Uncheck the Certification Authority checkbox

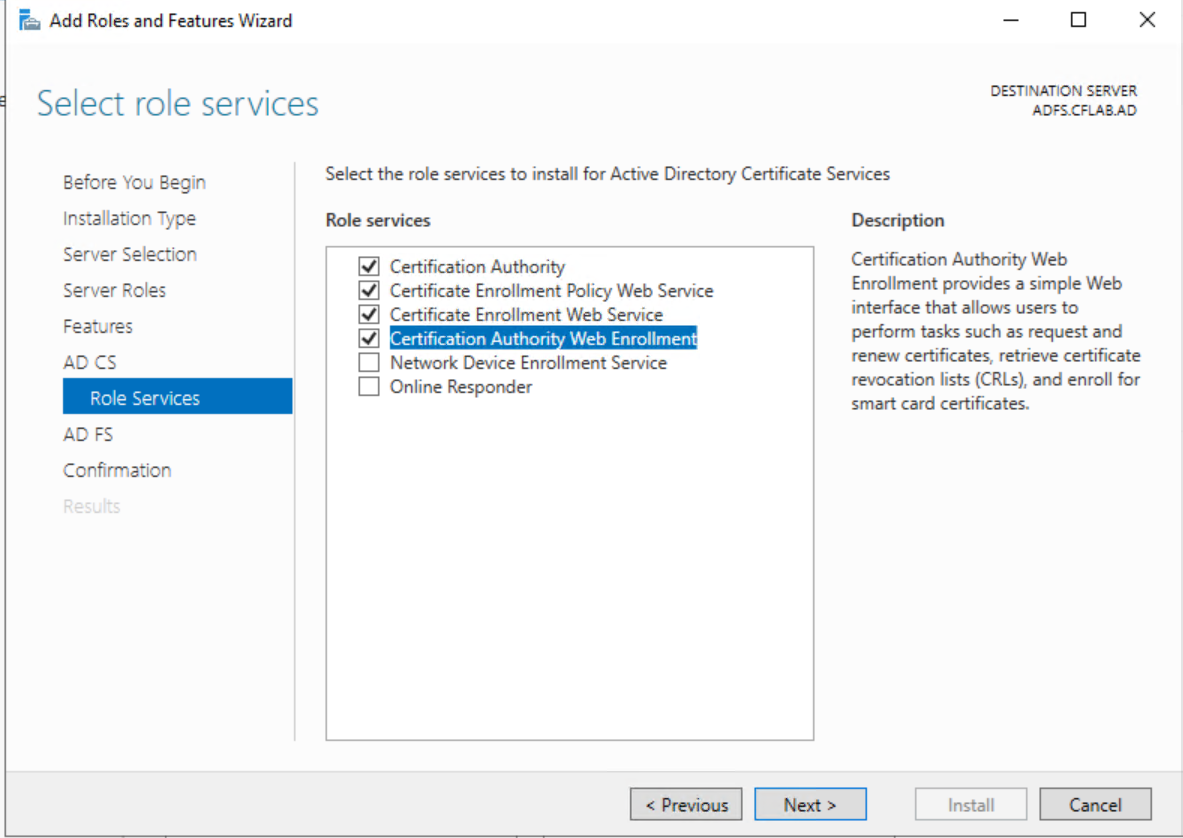click(369, 267)
